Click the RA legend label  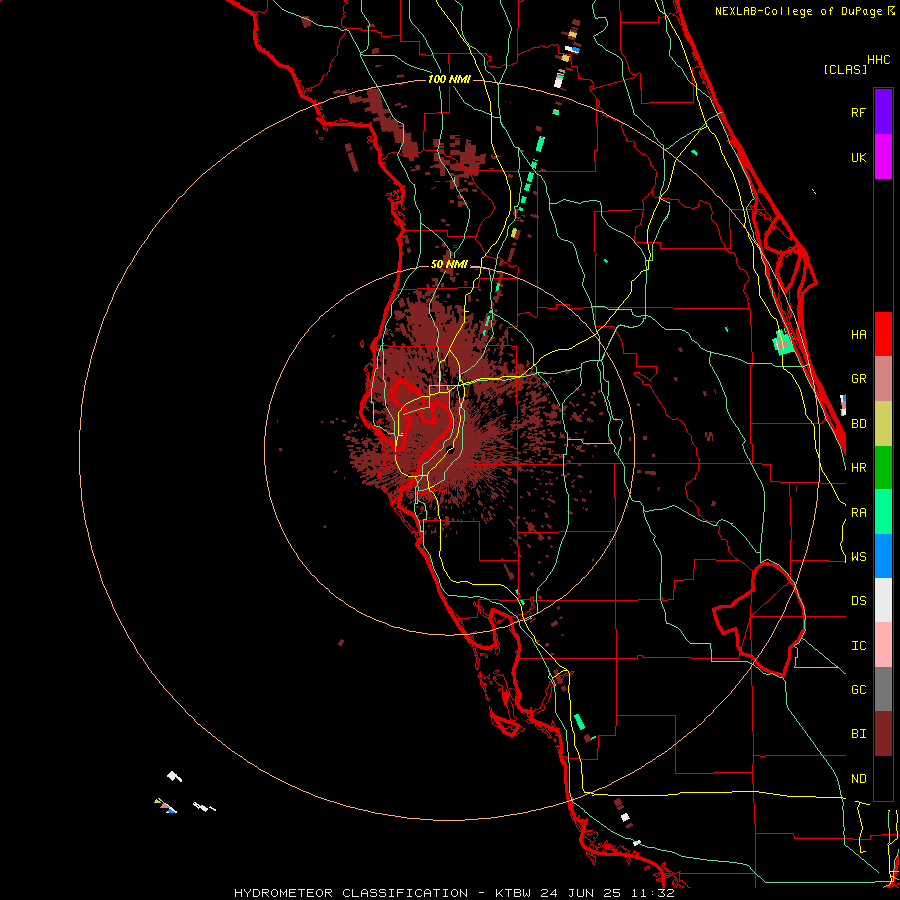858,513
